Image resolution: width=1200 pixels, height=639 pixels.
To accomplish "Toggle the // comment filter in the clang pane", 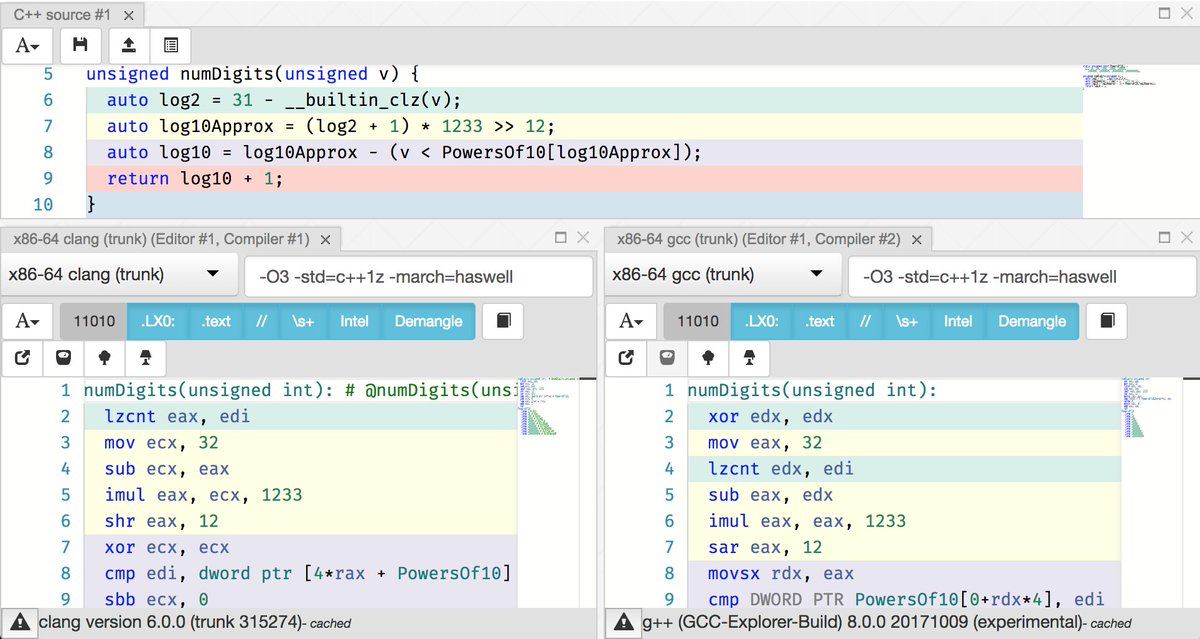I will coord(262,321).
